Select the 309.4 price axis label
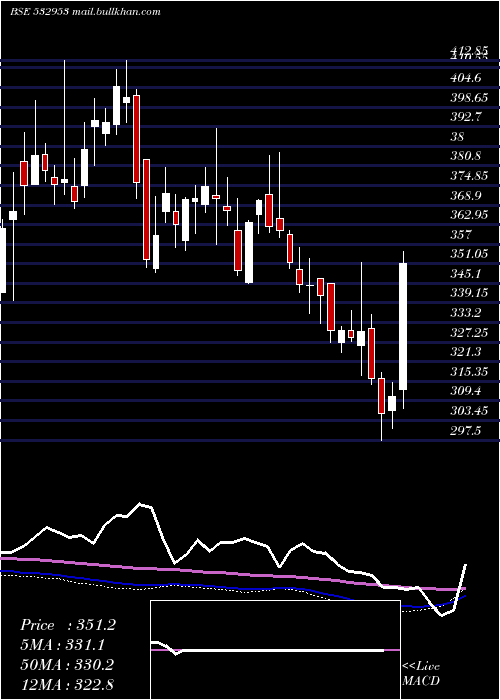 [x=466, y=391]
